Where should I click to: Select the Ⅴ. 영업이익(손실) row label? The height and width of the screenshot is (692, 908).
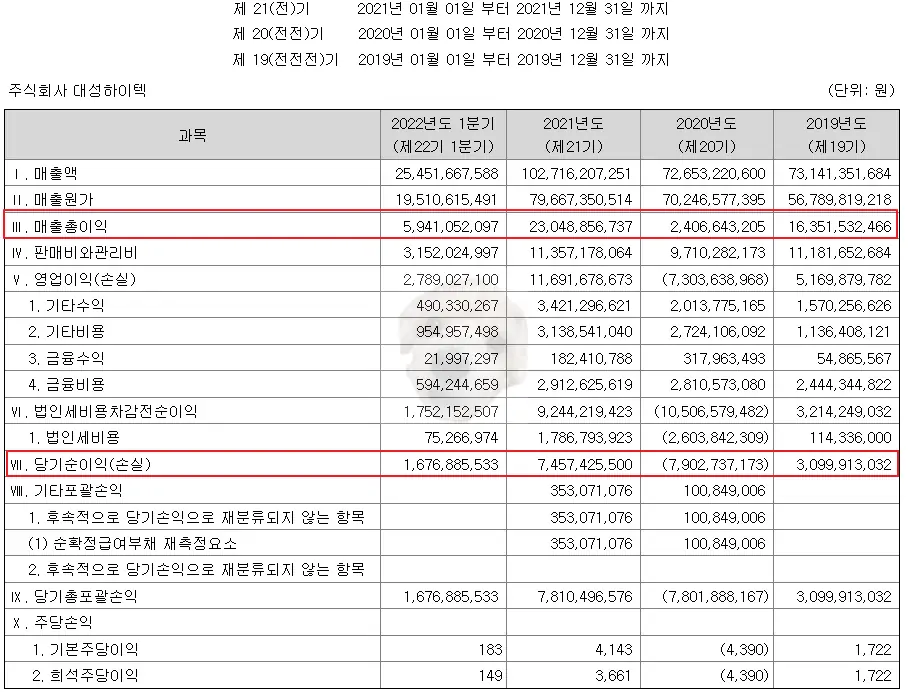[x=74, y=279]
